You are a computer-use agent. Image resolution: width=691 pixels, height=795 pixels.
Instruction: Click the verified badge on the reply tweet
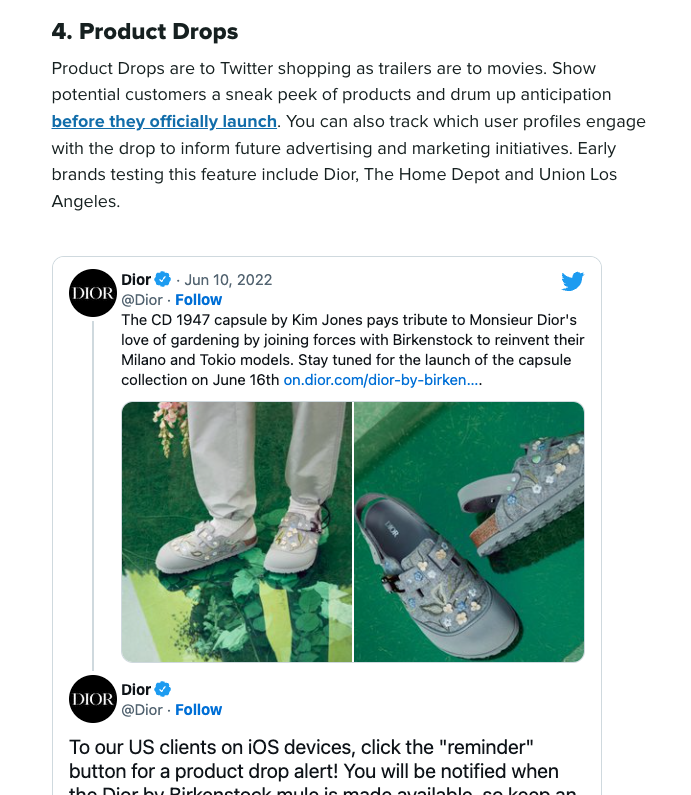tap(163, 690)
